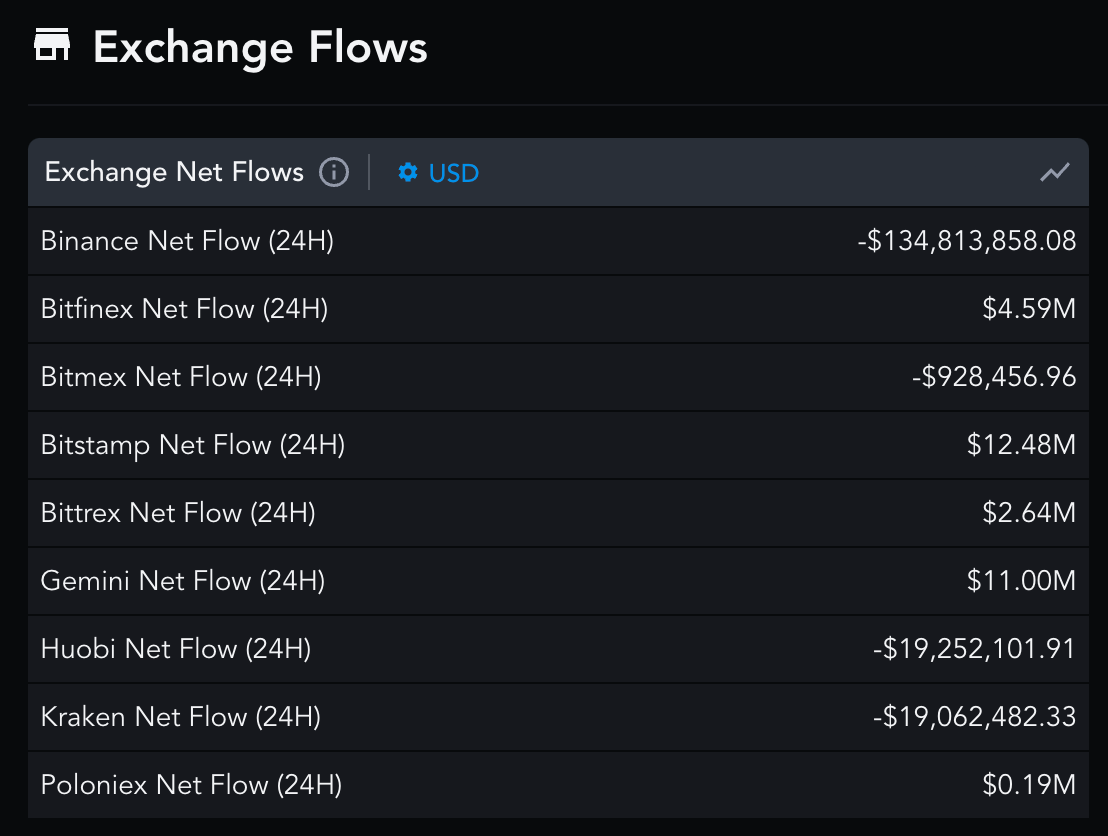
Task: Click the negative Bitmex flow value
Action: click(994, 377)
